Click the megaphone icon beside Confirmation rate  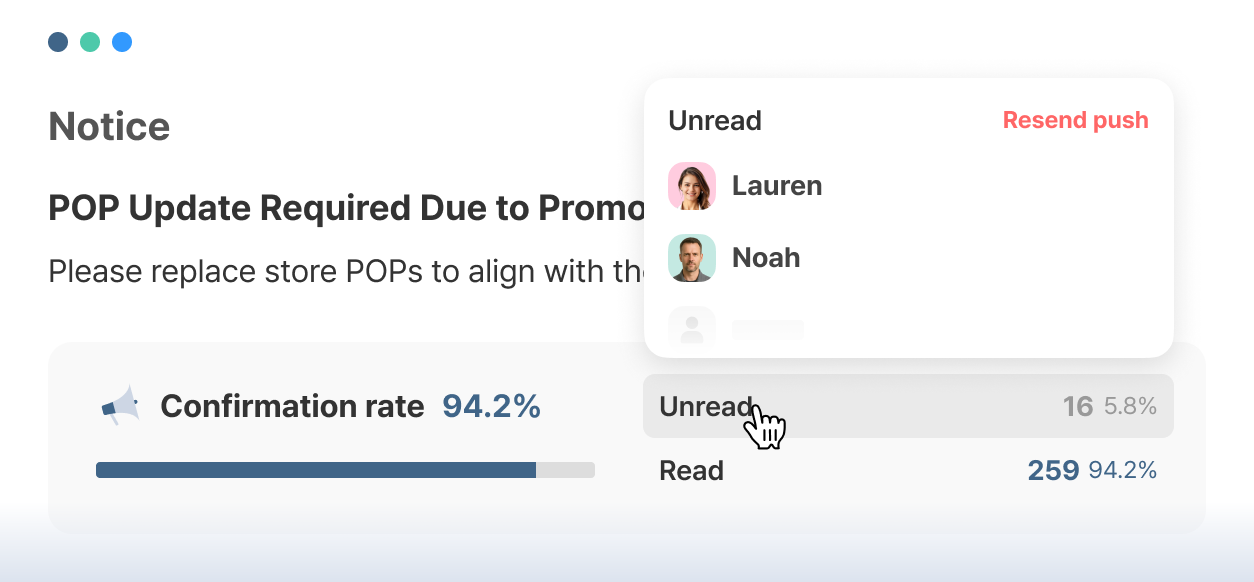click(x=120, y=406)
